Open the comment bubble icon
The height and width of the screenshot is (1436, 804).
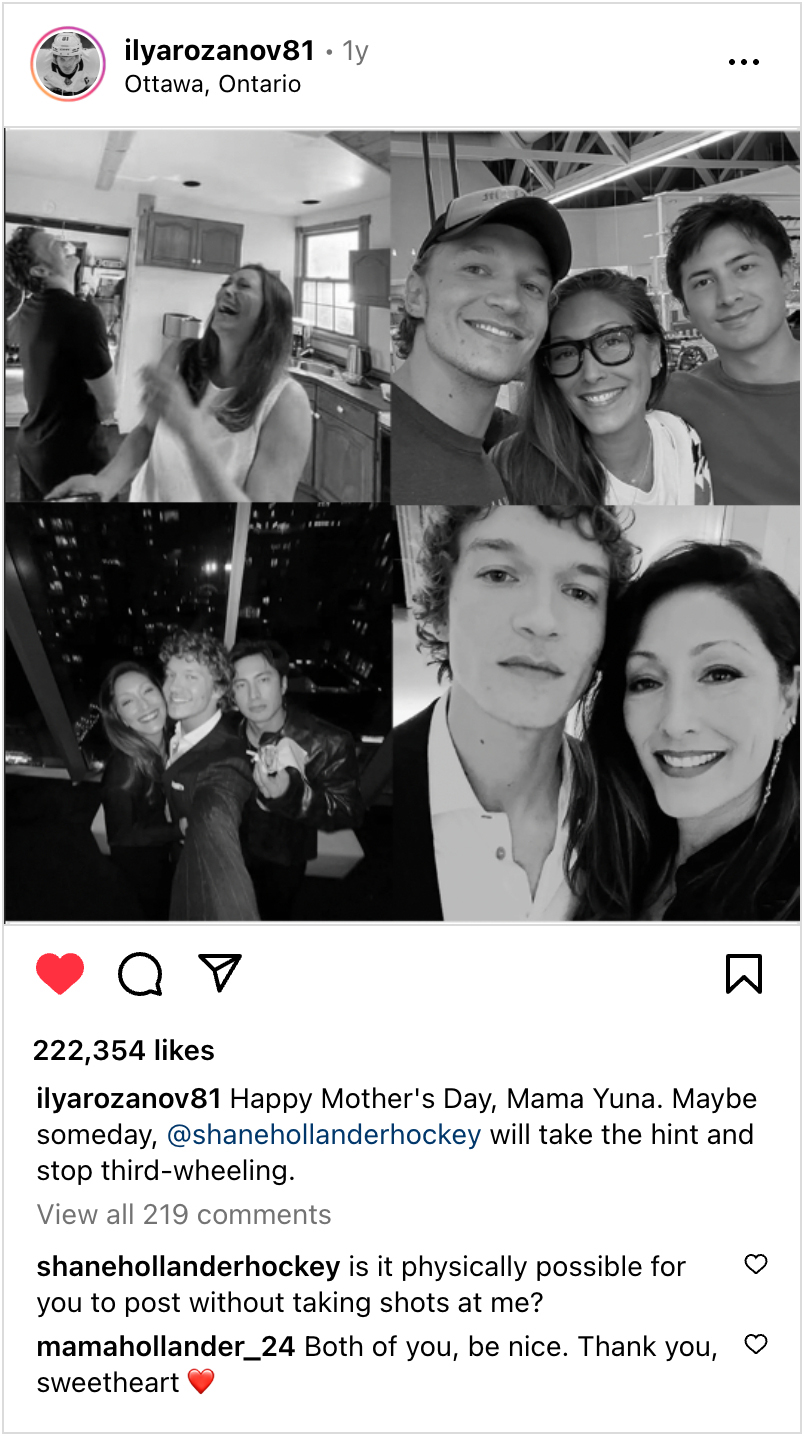point(140,973)
